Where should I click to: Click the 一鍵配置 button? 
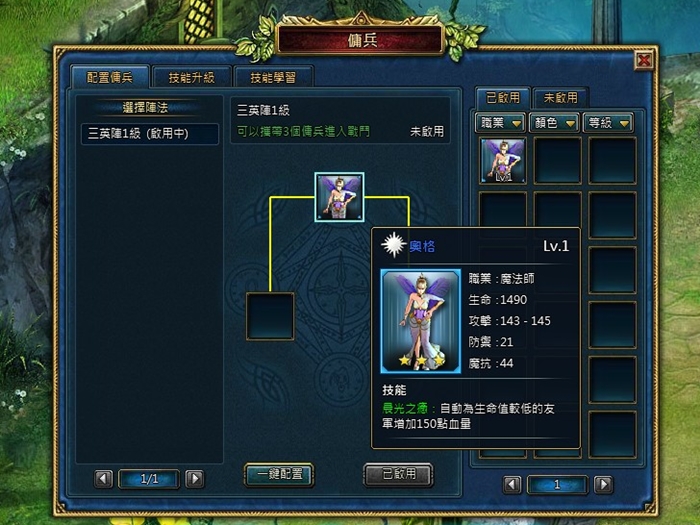tap(279, 475)
